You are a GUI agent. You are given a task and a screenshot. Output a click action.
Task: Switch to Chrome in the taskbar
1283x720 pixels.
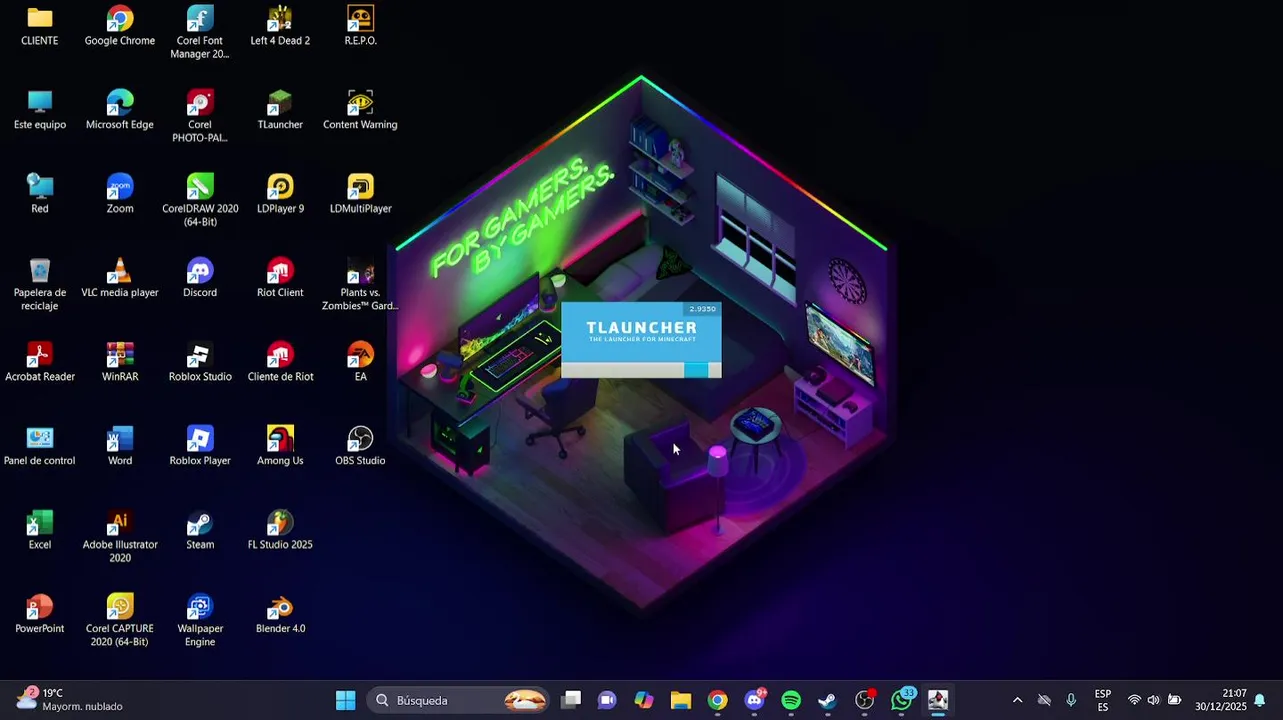click(x=718, y=700)
